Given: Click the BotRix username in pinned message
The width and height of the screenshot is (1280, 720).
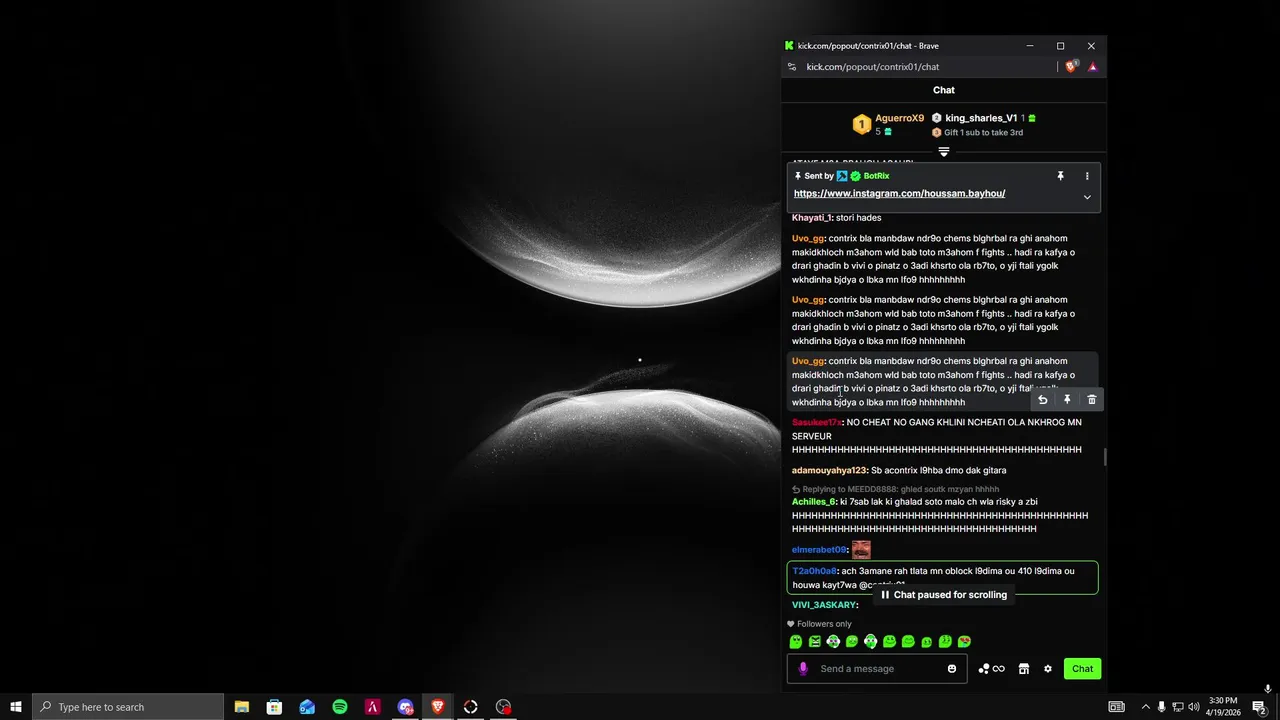Looking at the screenshot, I should (x=876, y=176).
